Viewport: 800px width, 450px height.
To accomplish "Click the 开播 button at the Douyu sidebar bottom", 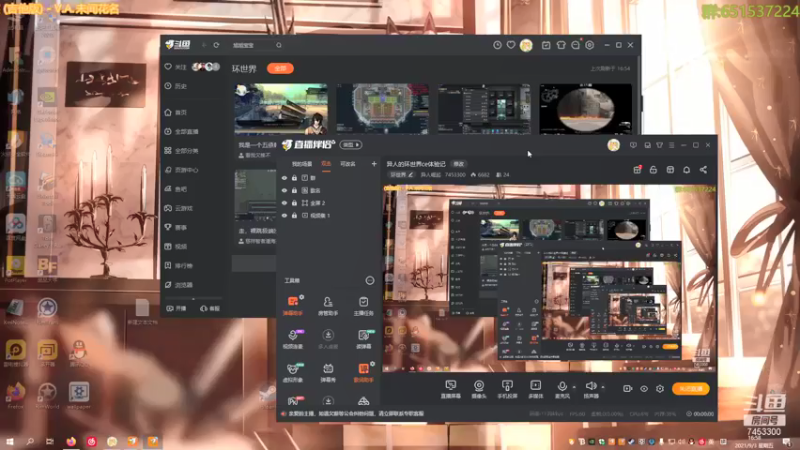I will [x=177, y=308].
